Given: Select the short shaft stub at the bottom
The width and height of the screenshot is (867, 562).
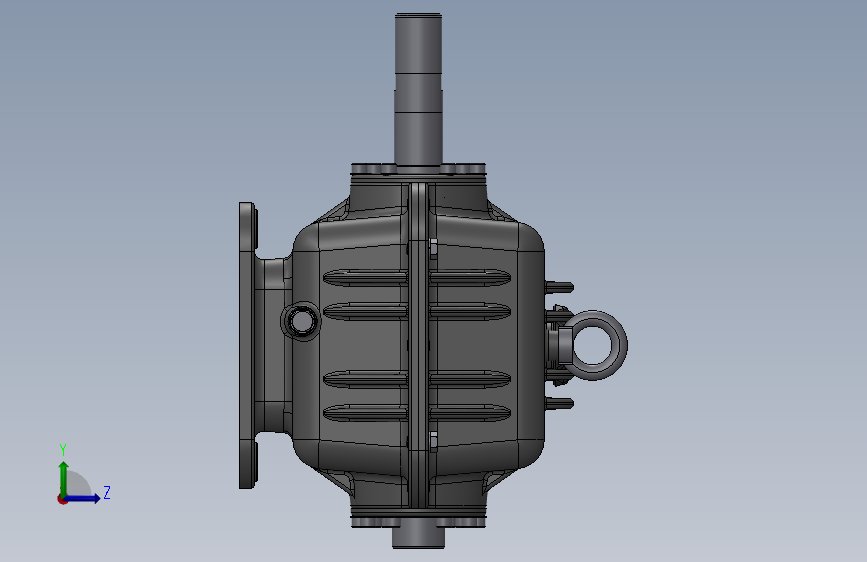Looking at the screenshot, I should tap(419, 536).
